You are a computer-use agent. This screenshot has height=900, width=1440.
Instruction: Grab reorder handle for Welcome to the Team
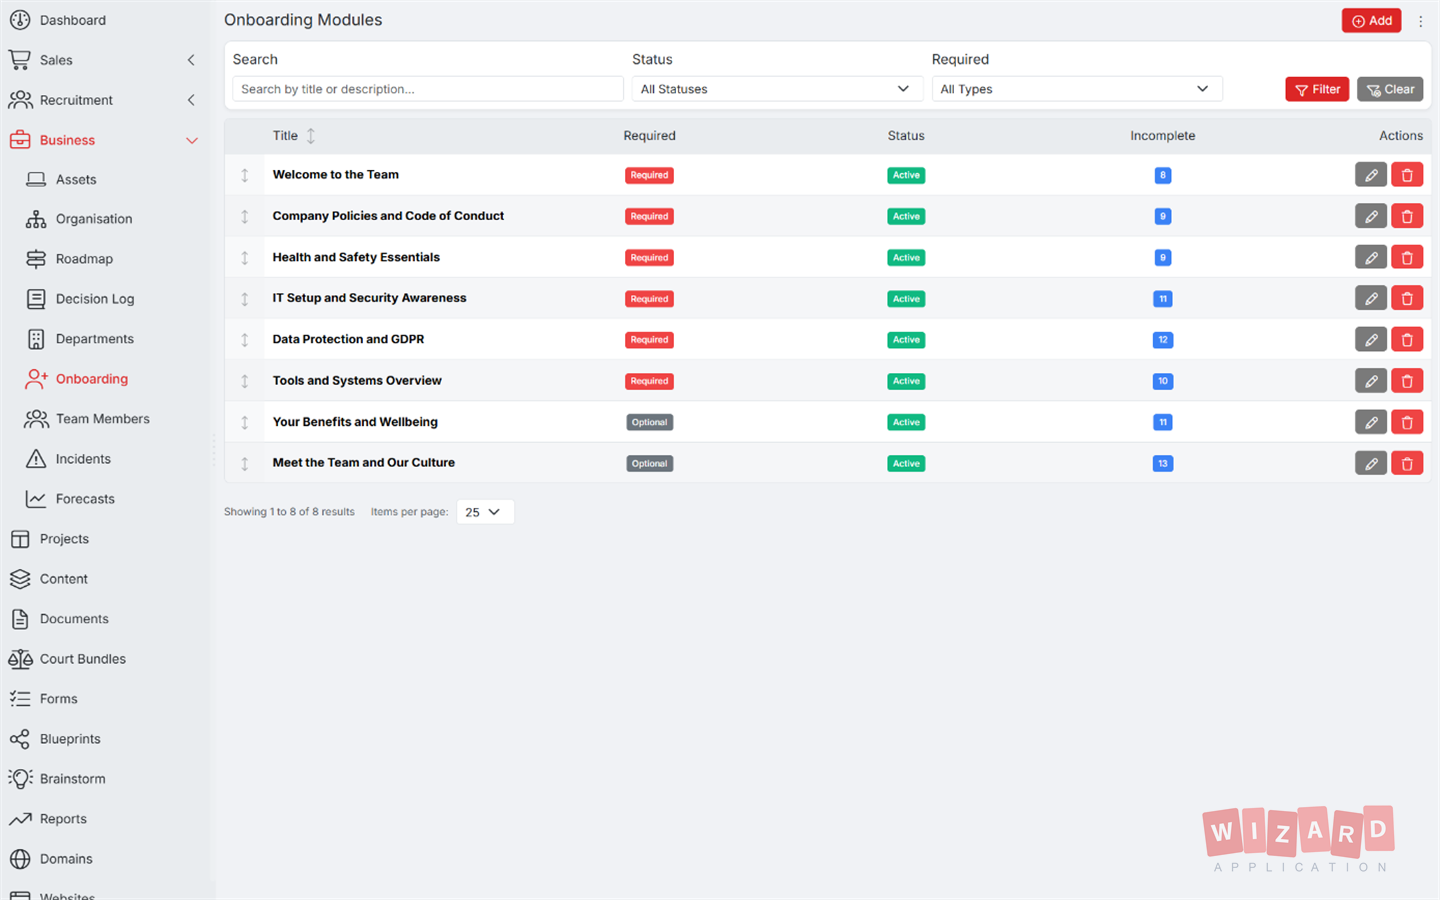click(x=244, y=175)
